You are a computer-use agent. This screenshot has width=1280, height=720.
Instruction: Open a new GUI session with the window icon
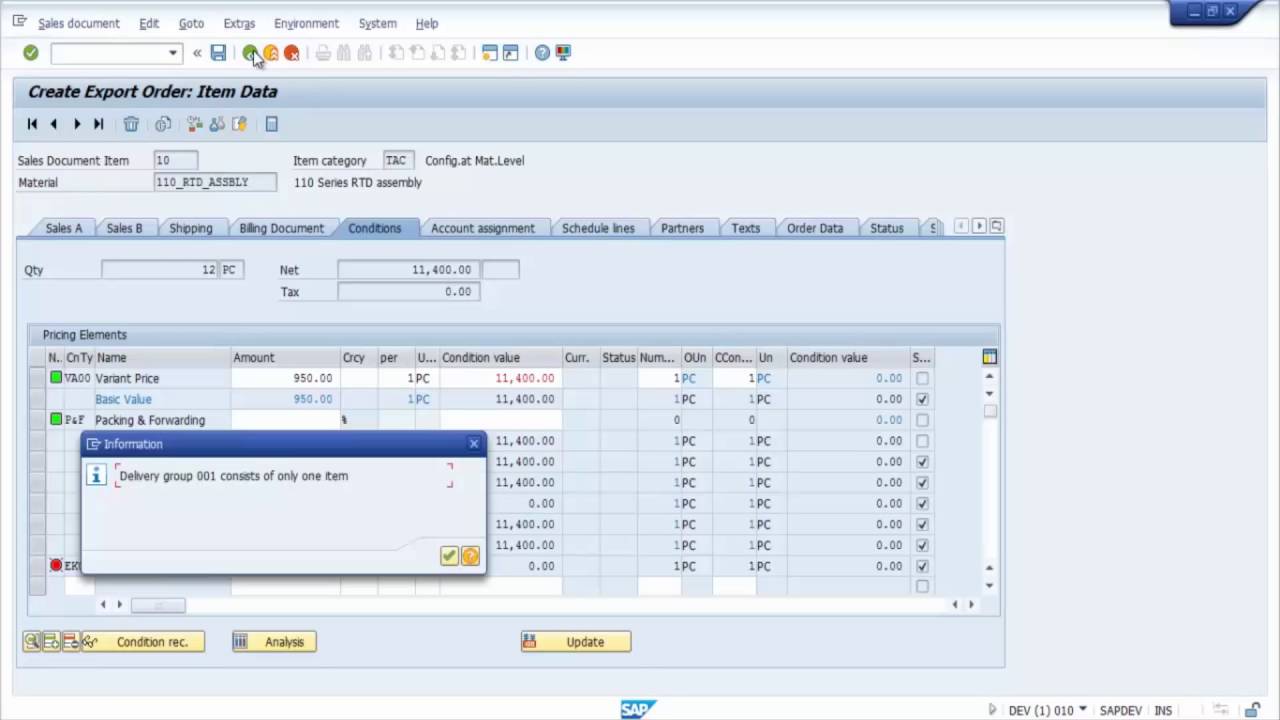click(490, 53)
